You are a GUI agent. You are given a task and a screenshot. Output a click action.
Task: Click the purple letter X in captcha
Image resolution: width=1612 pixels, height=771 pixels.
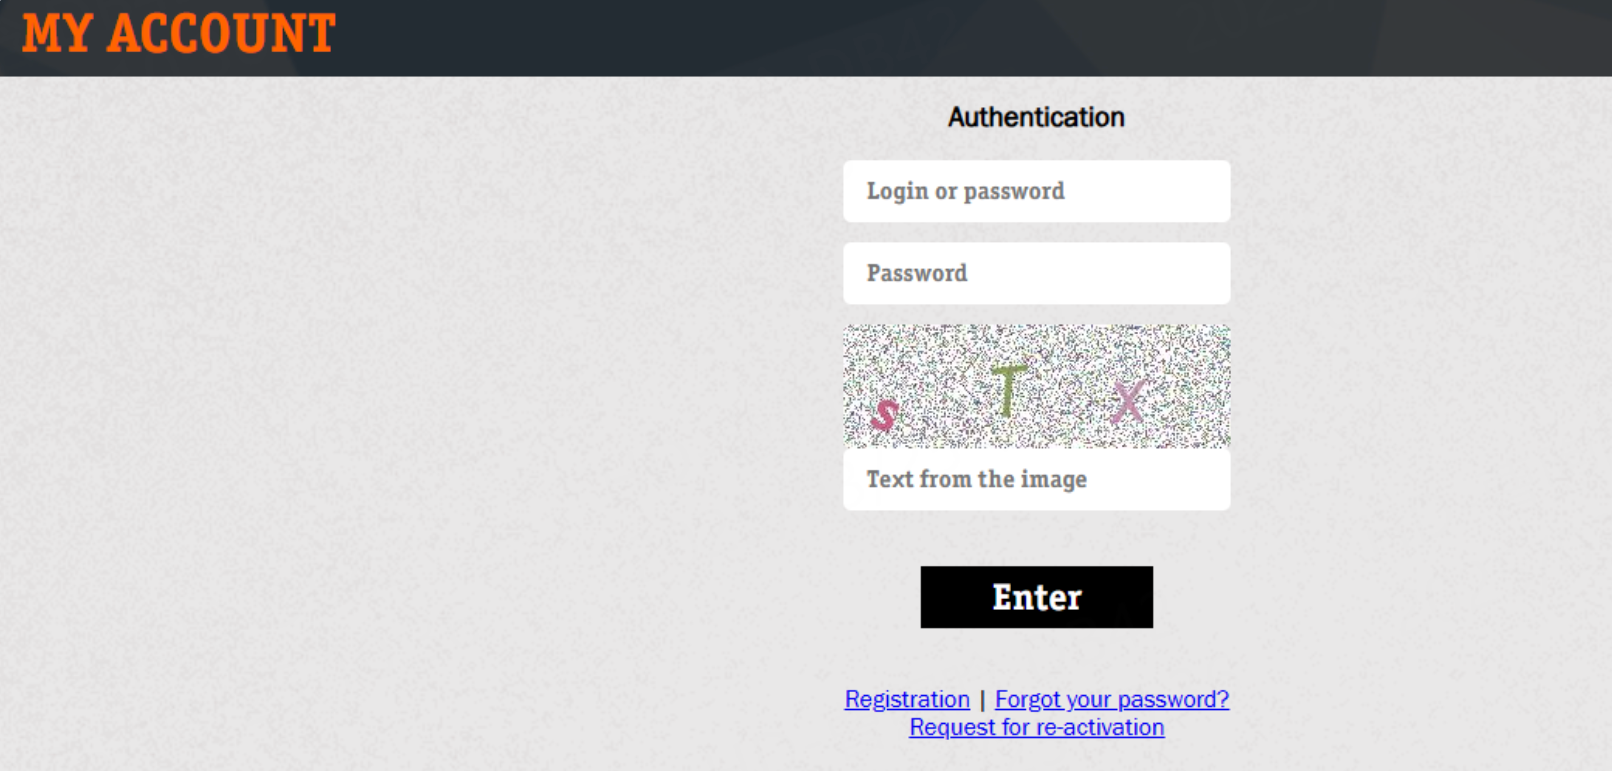[x=1129, y=402]
